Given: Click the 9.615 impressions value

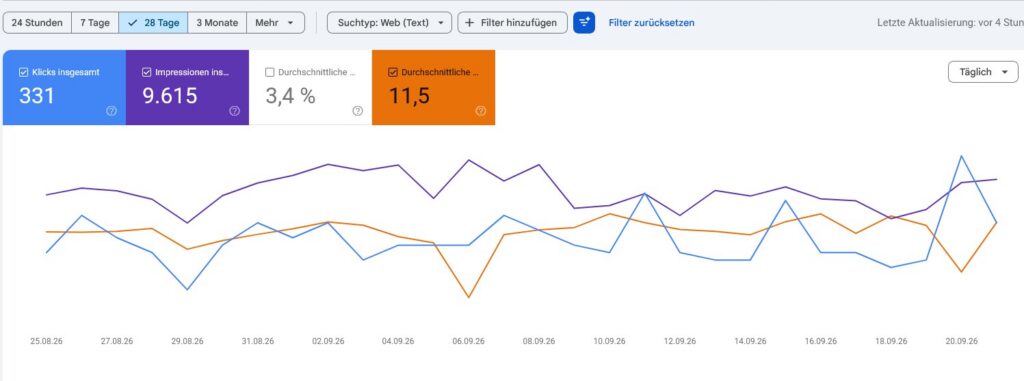Looking at the screenshot, I should [x=170, y=96].
